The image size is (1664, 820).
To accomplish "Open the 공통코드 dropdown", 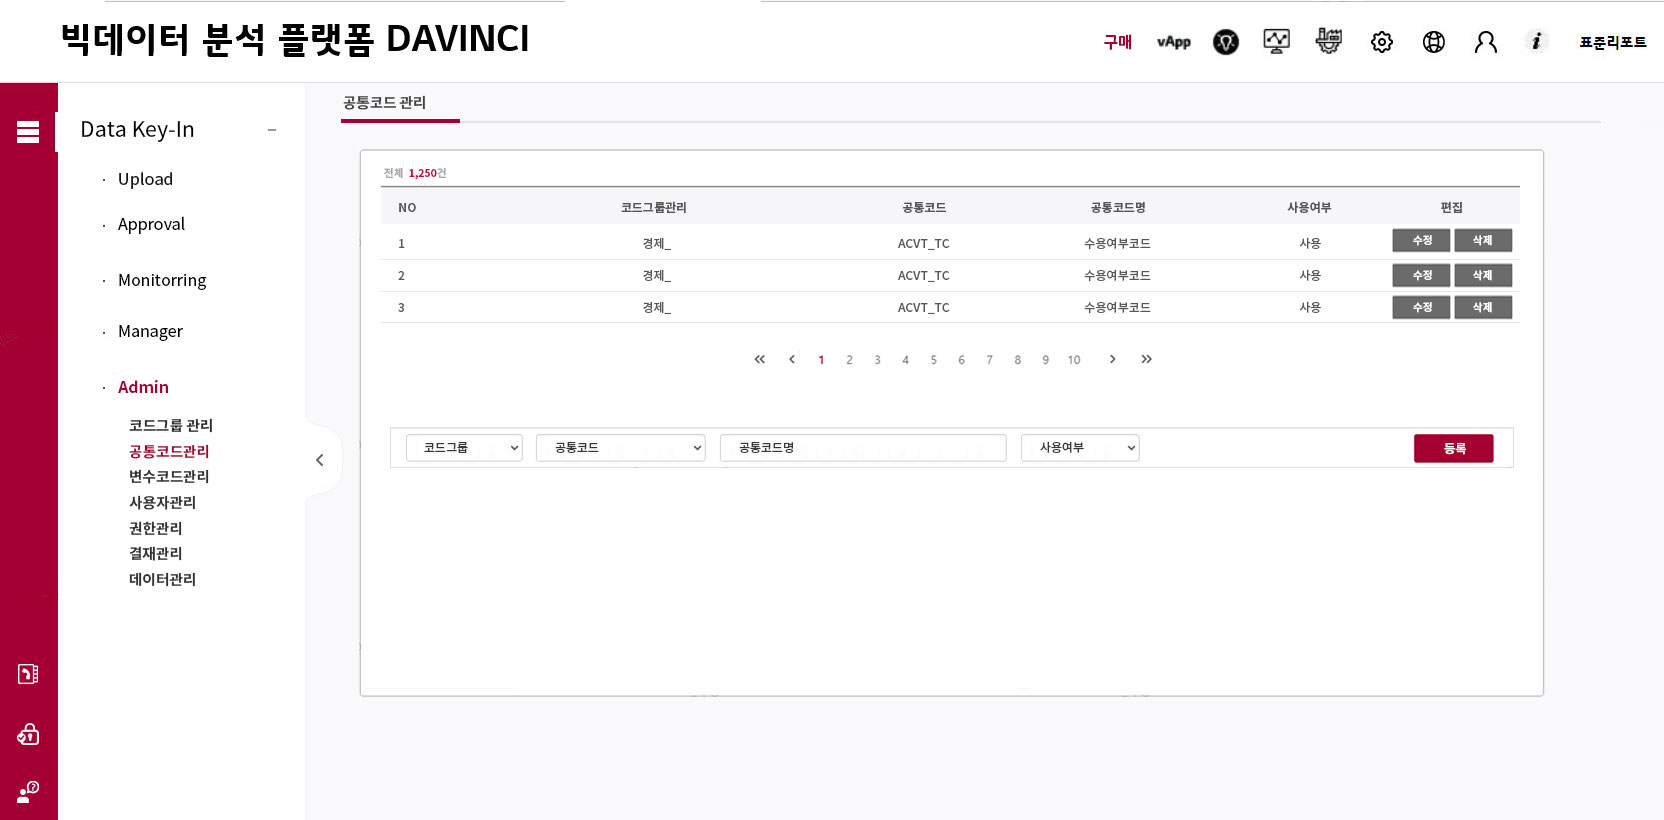I will tap(620, 448).
